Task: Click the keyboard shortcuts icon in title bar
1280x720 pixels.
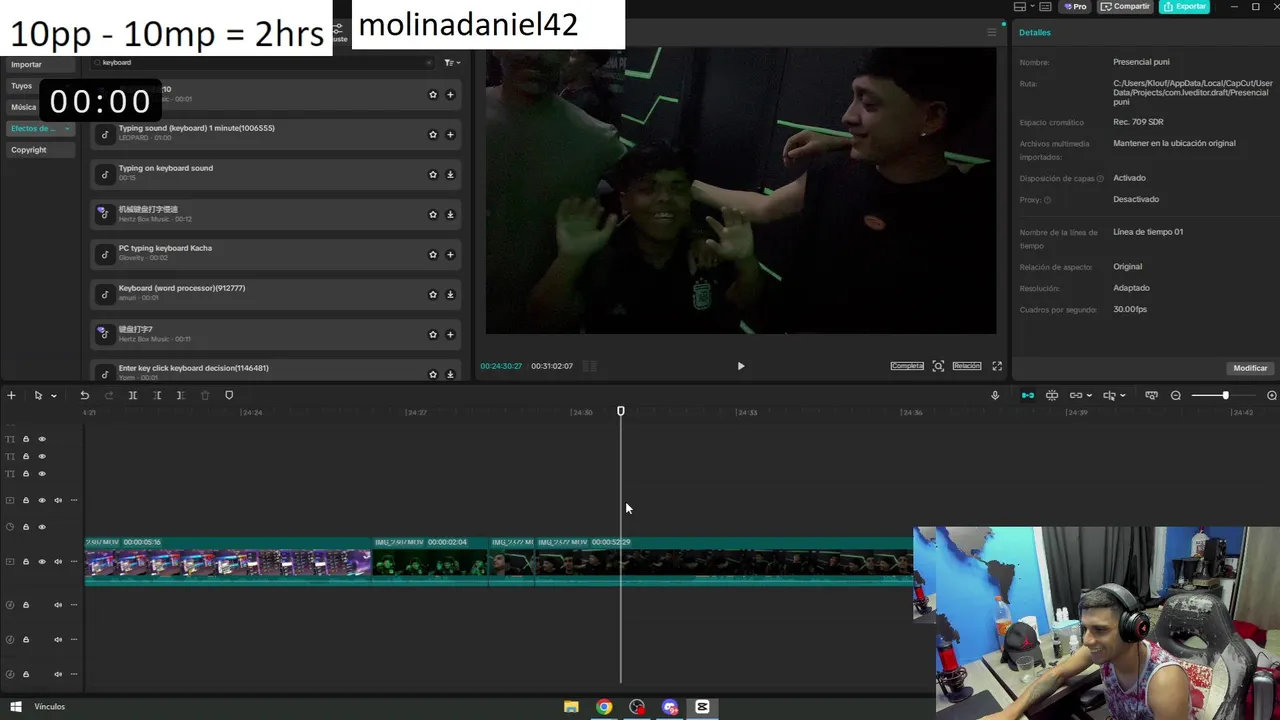Action: 1047,6
